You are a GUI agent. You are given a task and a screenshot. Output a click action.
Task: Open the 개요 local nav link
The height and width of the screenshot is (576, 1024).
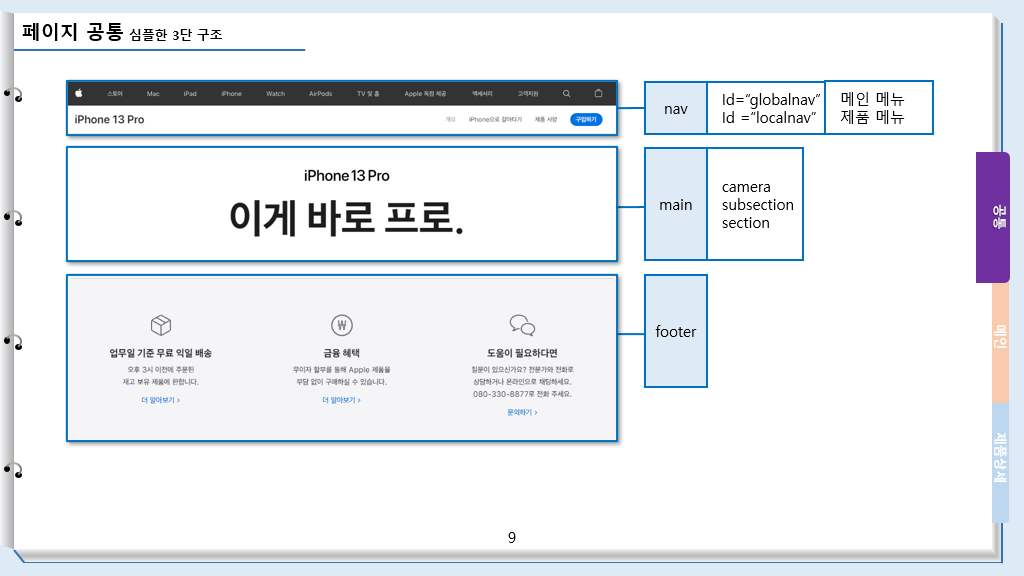coord(450,120)
